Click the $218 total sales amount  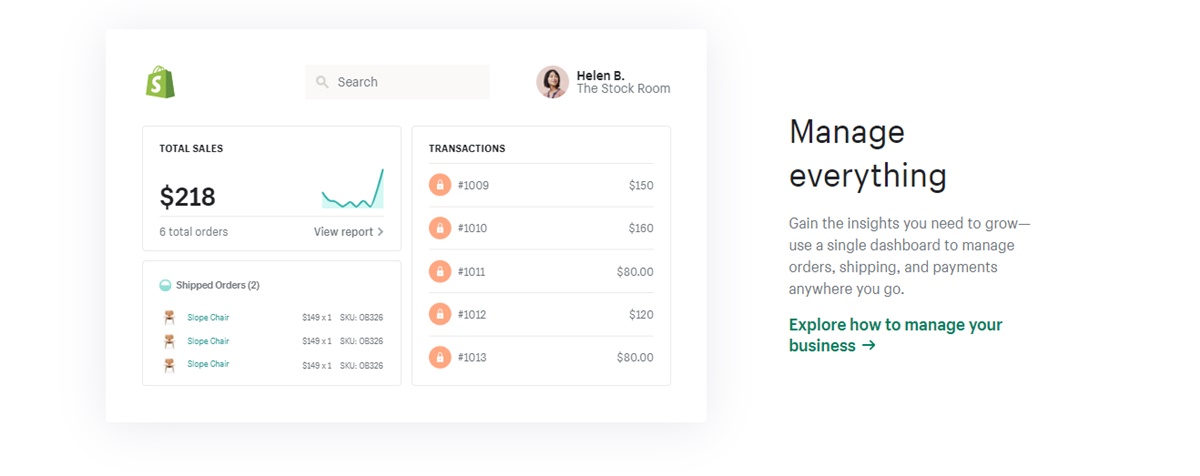(x=188, y=197)
